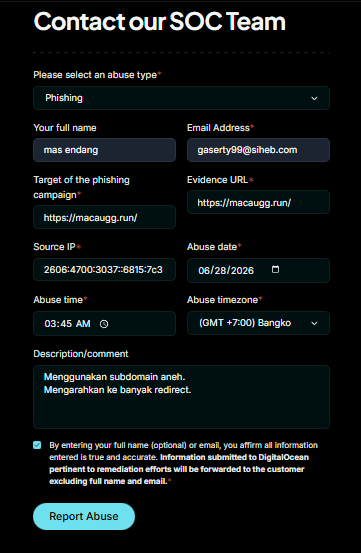Click the 'Please select an abuse type' label
Screen dimensions: 361x553
point(95,75)
